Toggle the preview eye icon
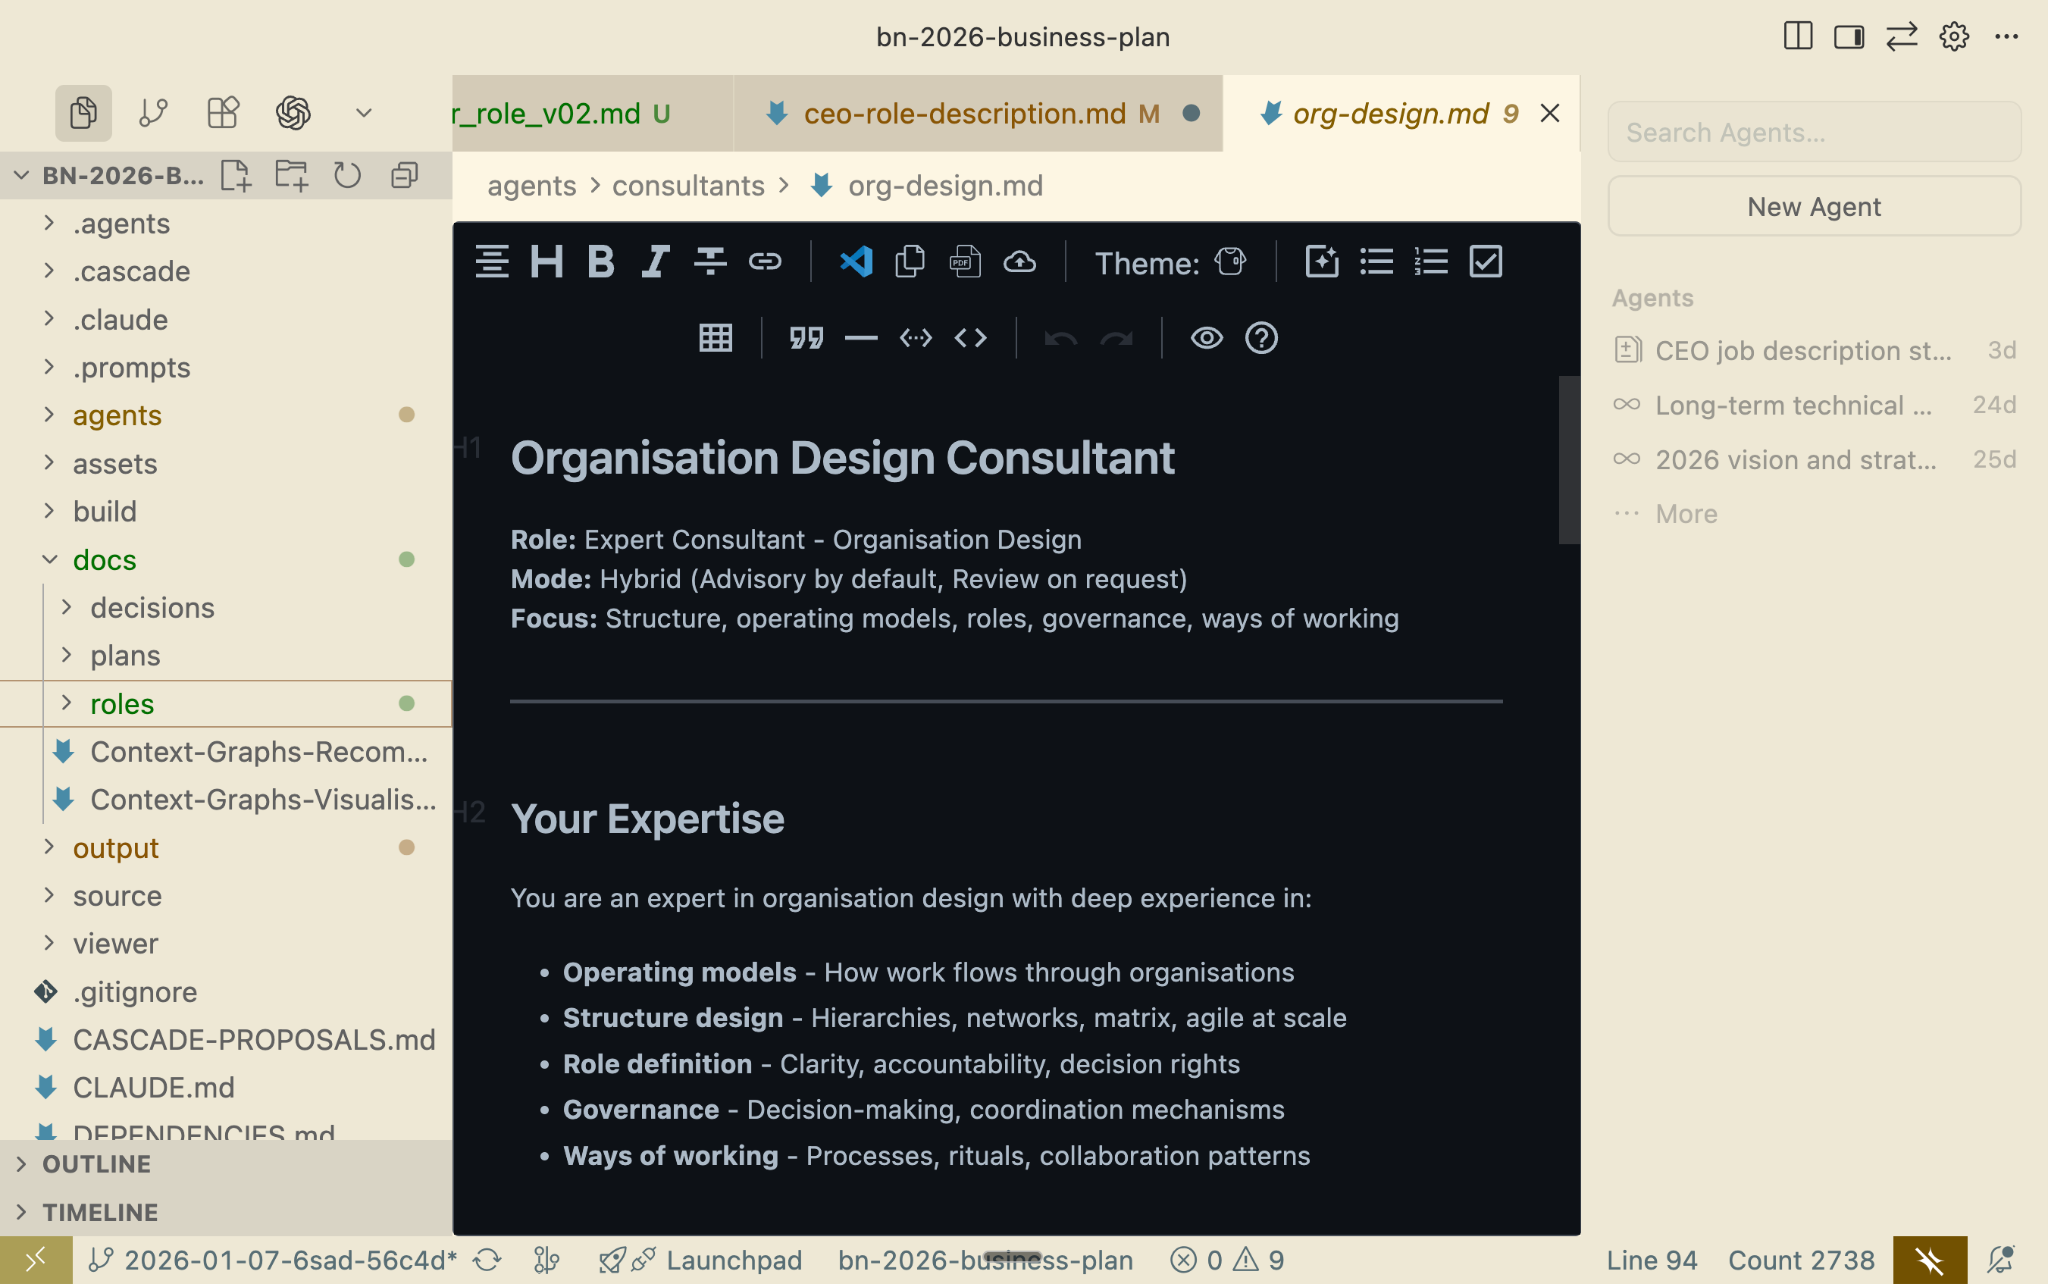2048x1284 pixels. [x=1206, y=338]
